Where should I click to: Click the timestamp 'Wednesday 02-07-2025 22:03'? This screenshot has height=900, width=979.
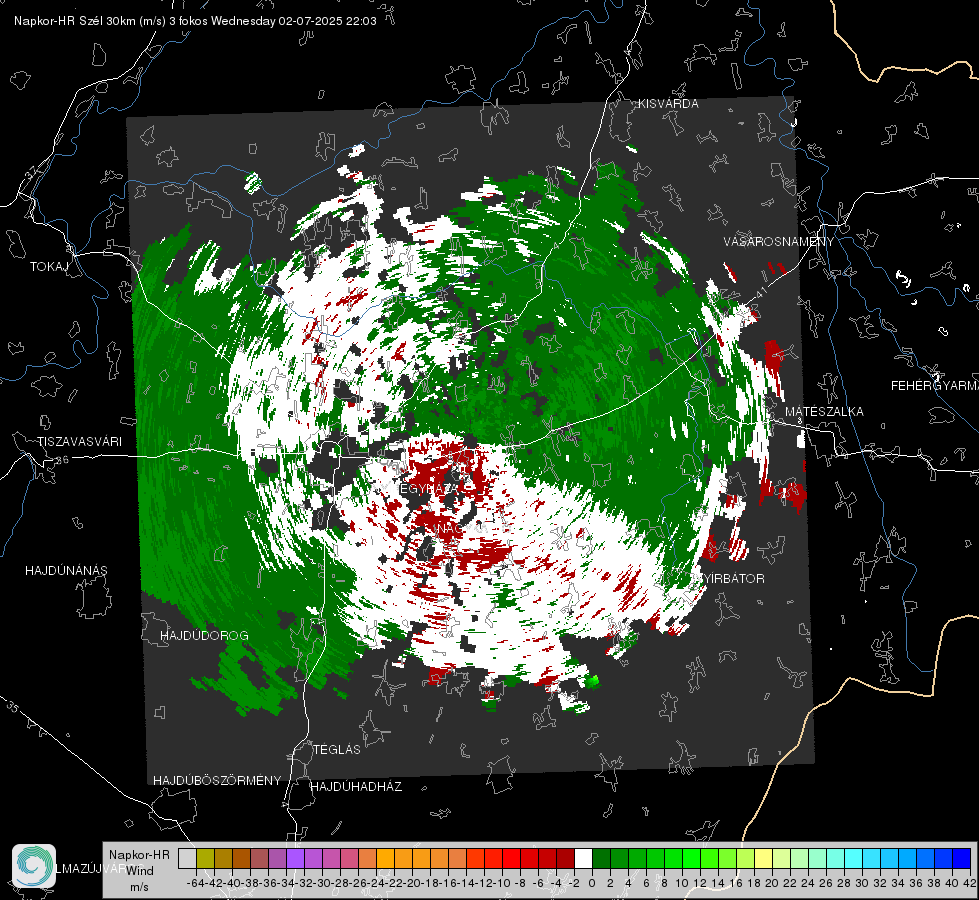[293, 21]
